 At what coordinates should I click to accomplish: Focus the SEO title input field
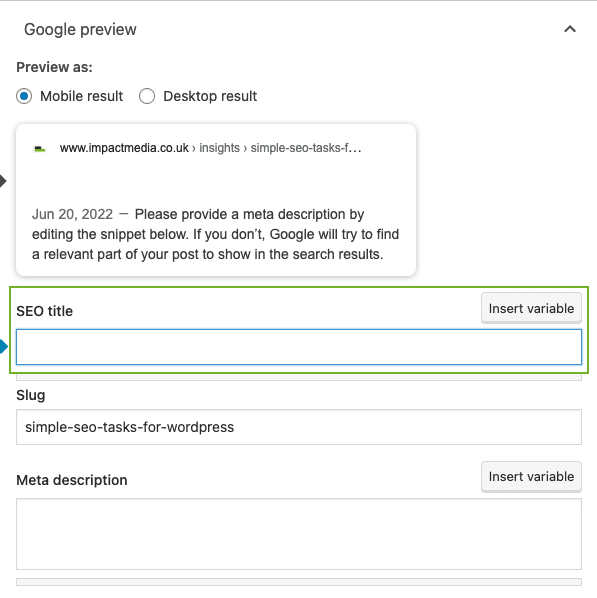tap(299, 347)
